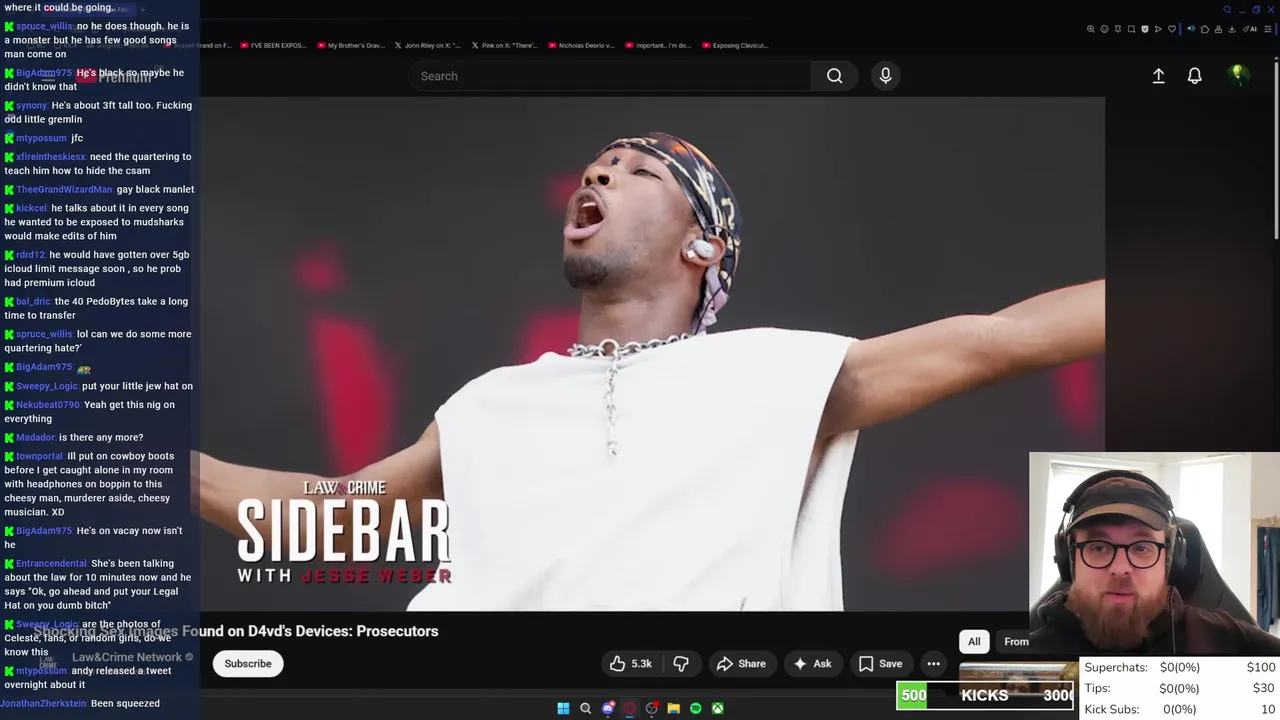
Task: Switch to the "Exposing Clavicul..." tab
Action: [x=736, y=45]
